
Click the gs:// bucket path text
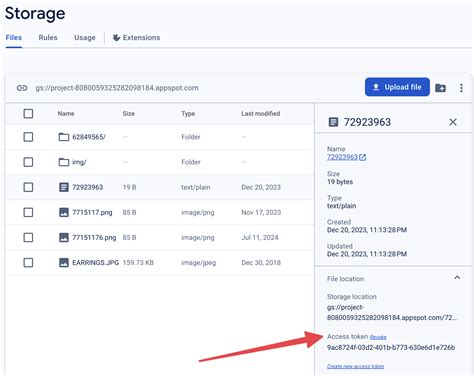[117, 88]
